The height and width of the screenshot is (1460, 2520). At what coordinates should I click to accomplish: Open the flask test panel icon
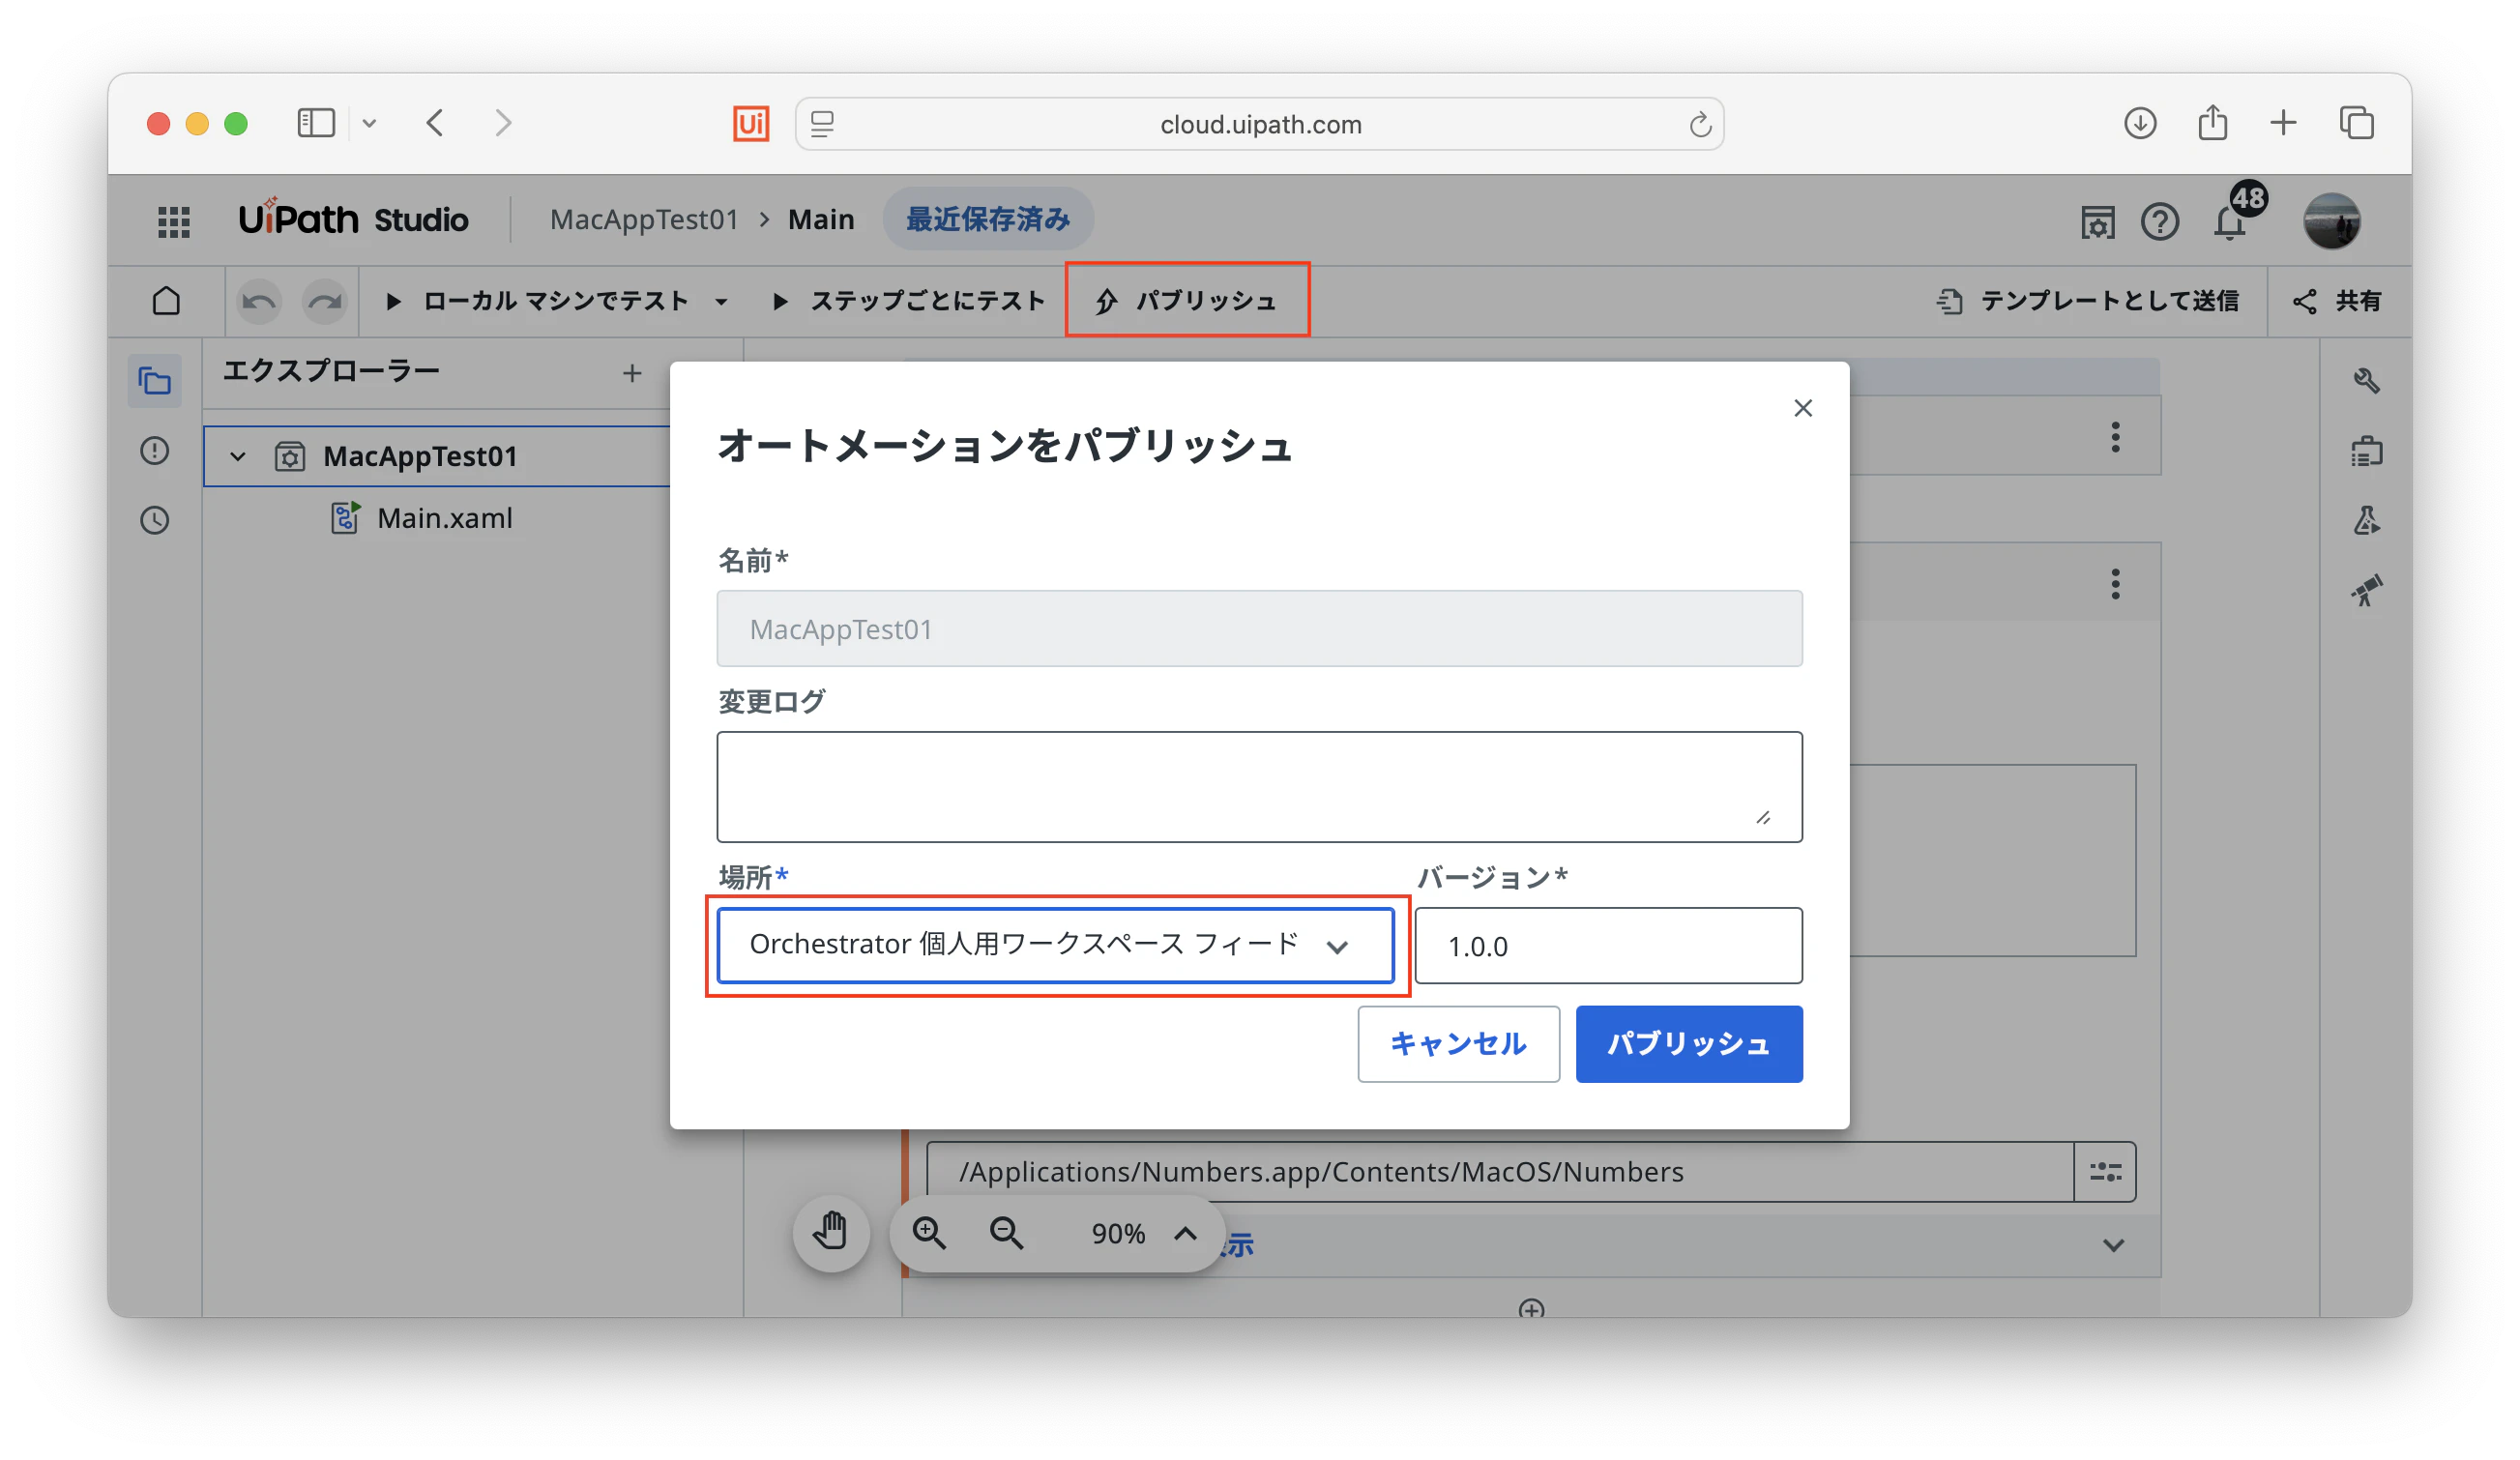point(2366,520)
